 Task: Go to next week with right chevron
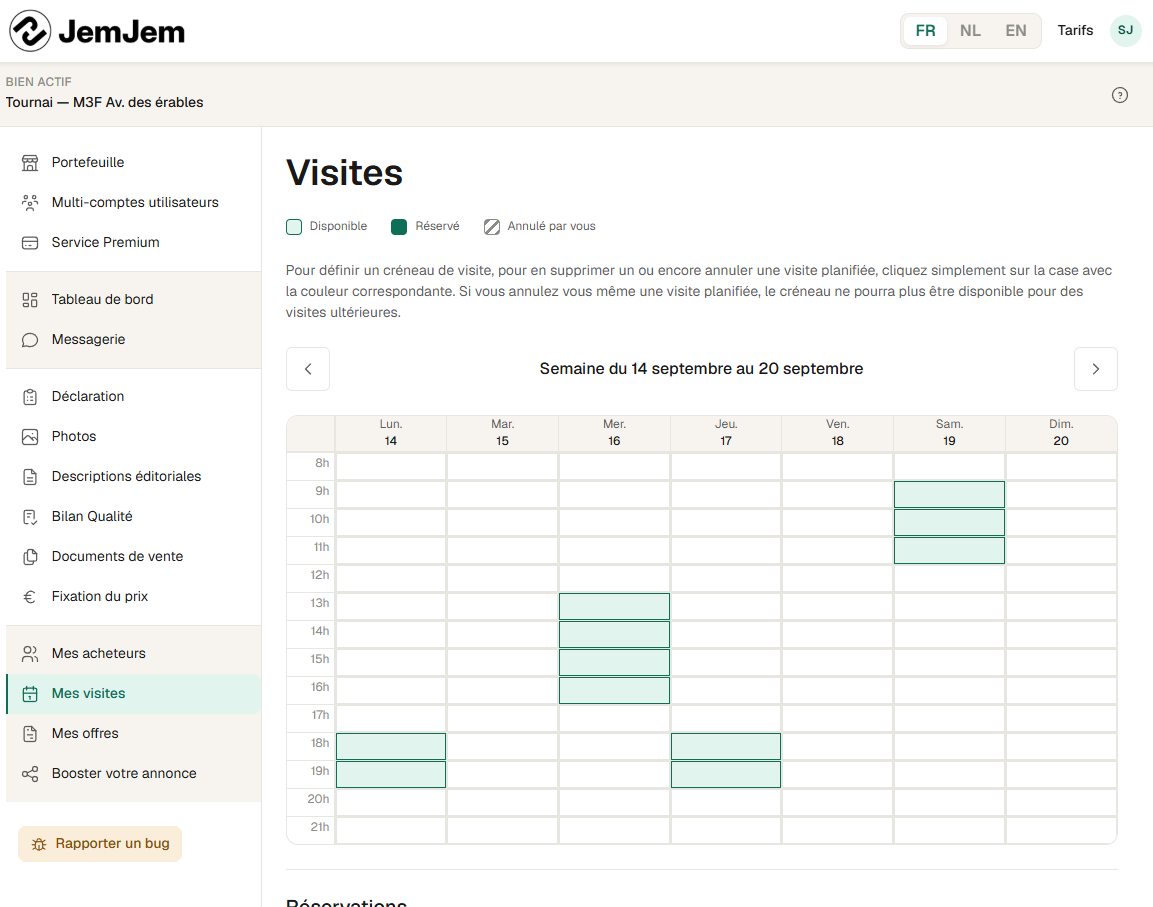click(x=1096, y=369)
